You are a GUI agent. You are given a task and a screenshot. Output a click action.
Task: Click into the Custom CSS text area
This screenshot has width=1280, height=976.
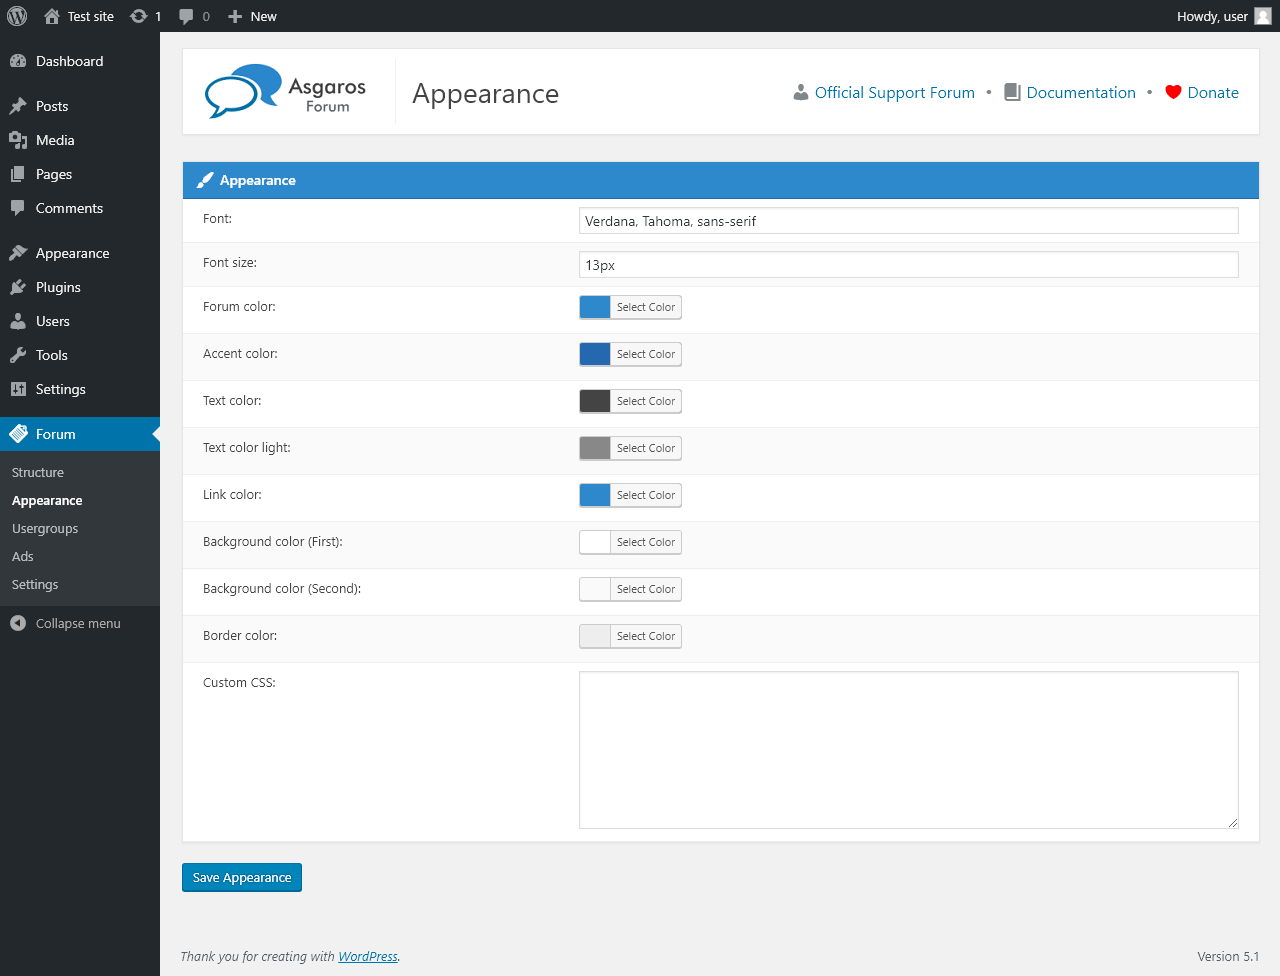click(908, 749)
